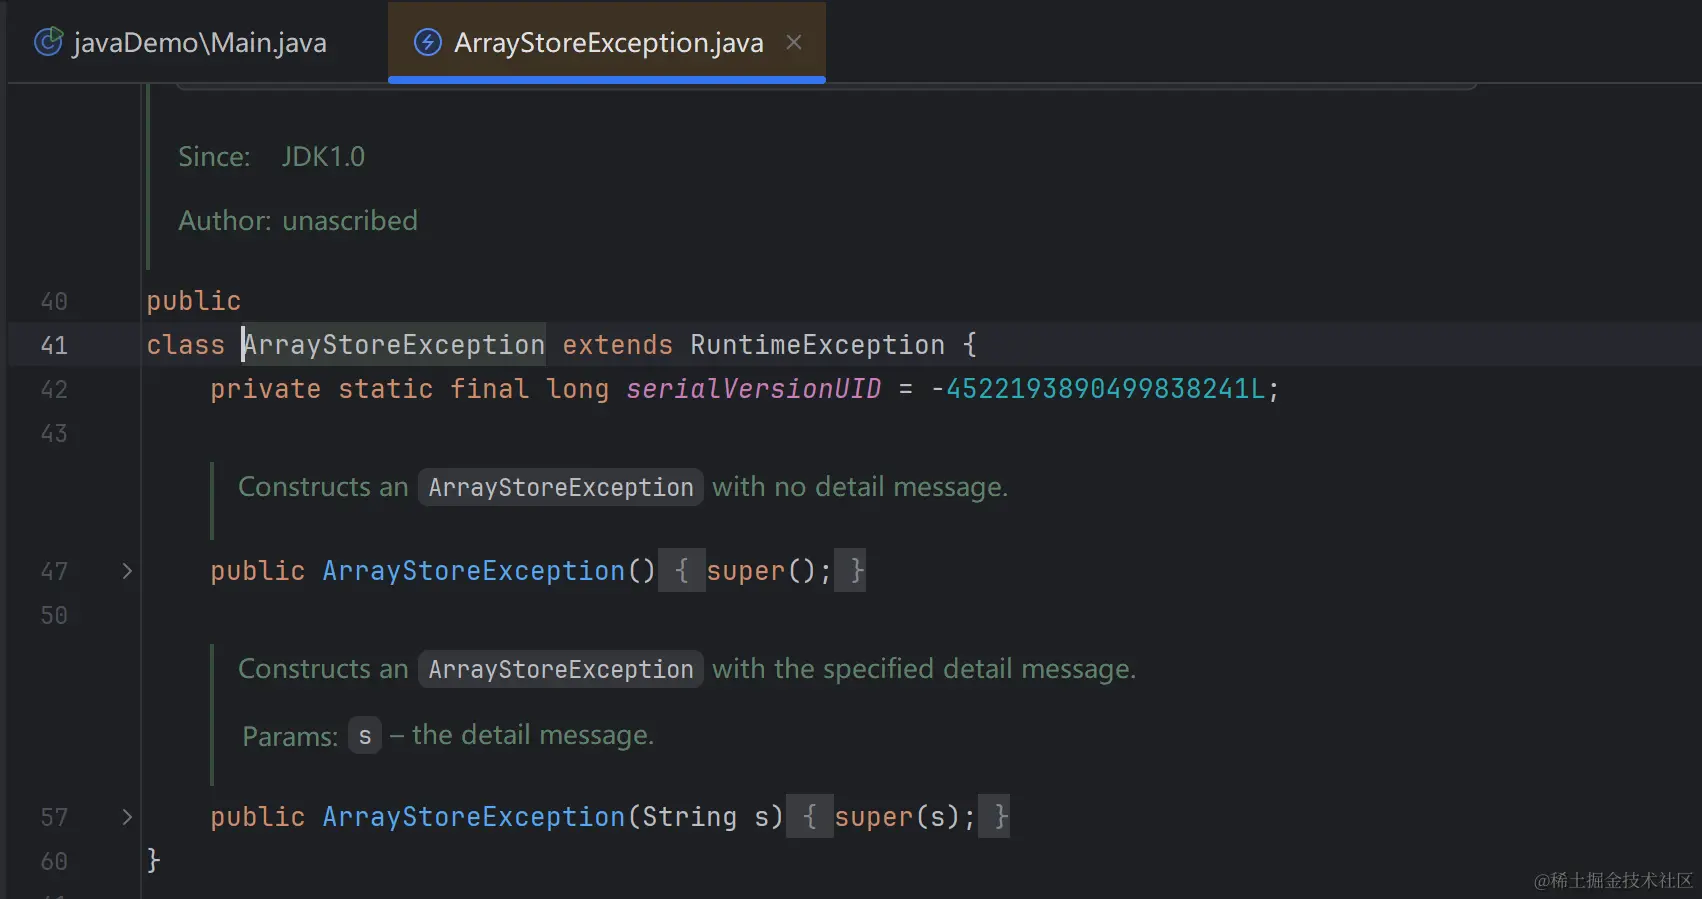1702x899 pixels.
Task: Click line number 57 in the gutter
Action: pos(54,817)
